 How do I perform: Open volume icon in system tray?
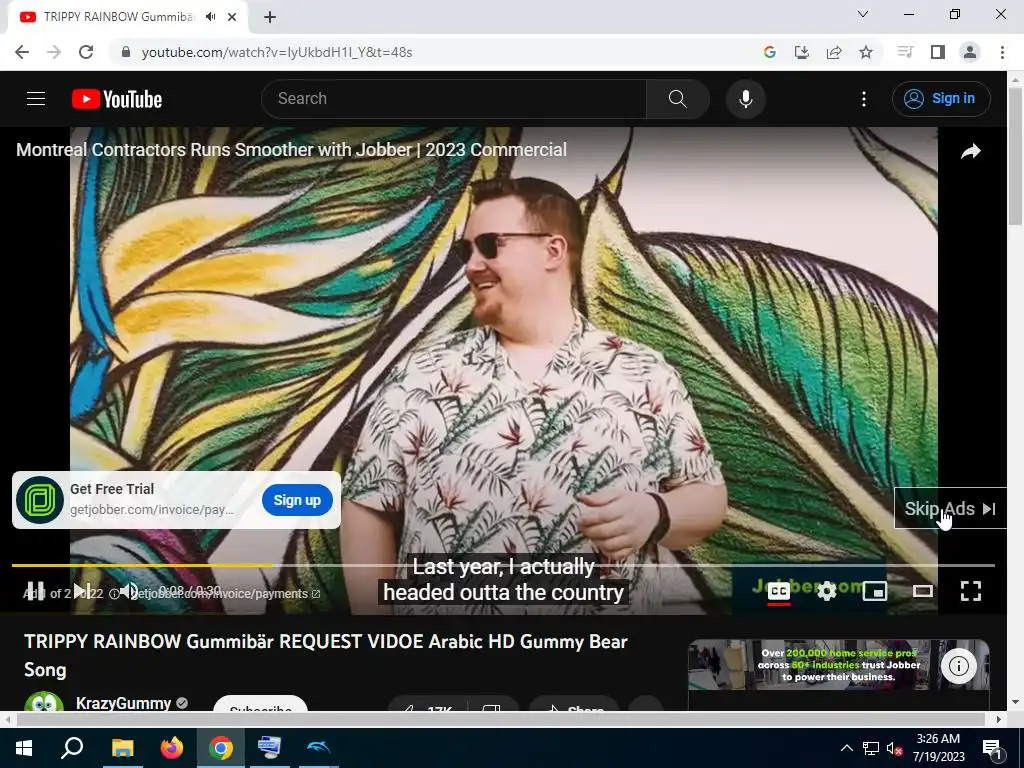[893, 748]
